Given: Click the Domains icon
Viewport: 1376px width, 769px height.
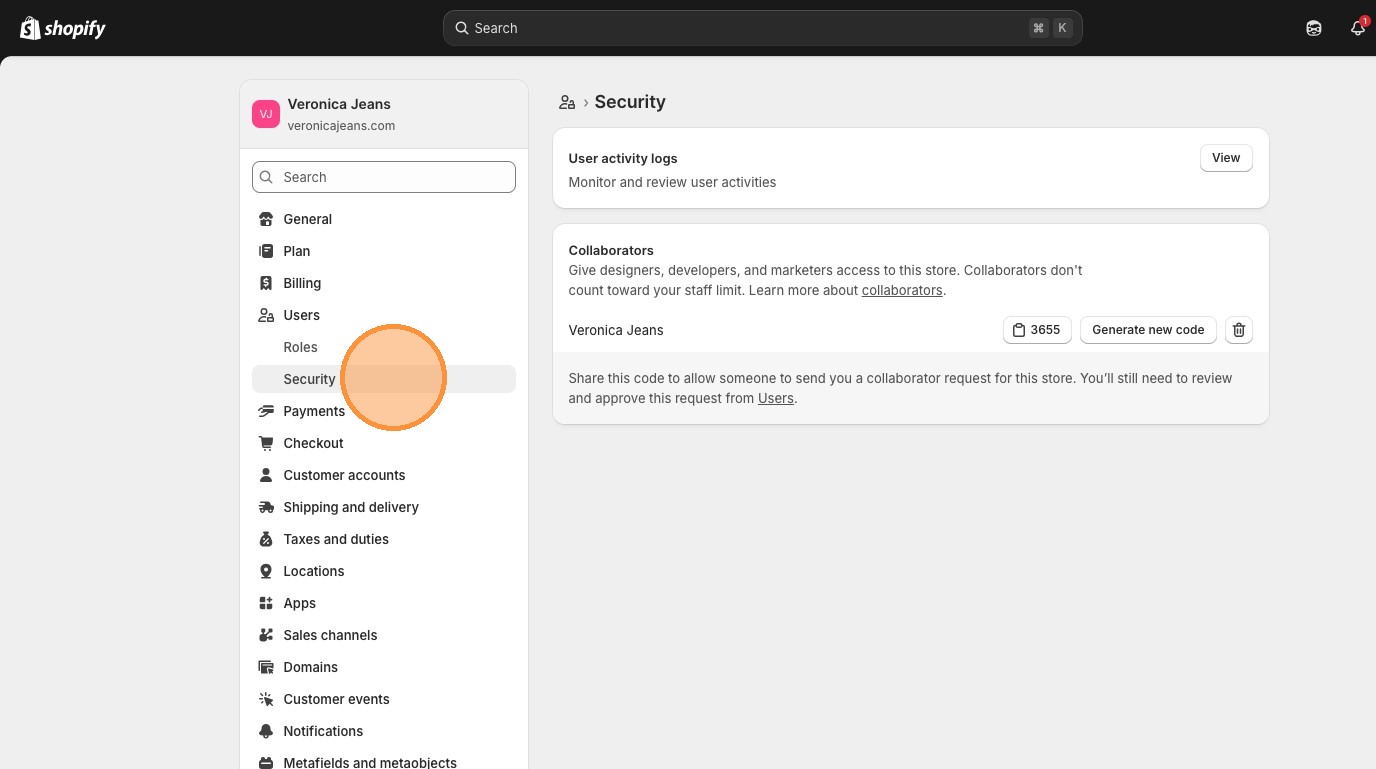Looking at the screenshot, I should (266, 667).
